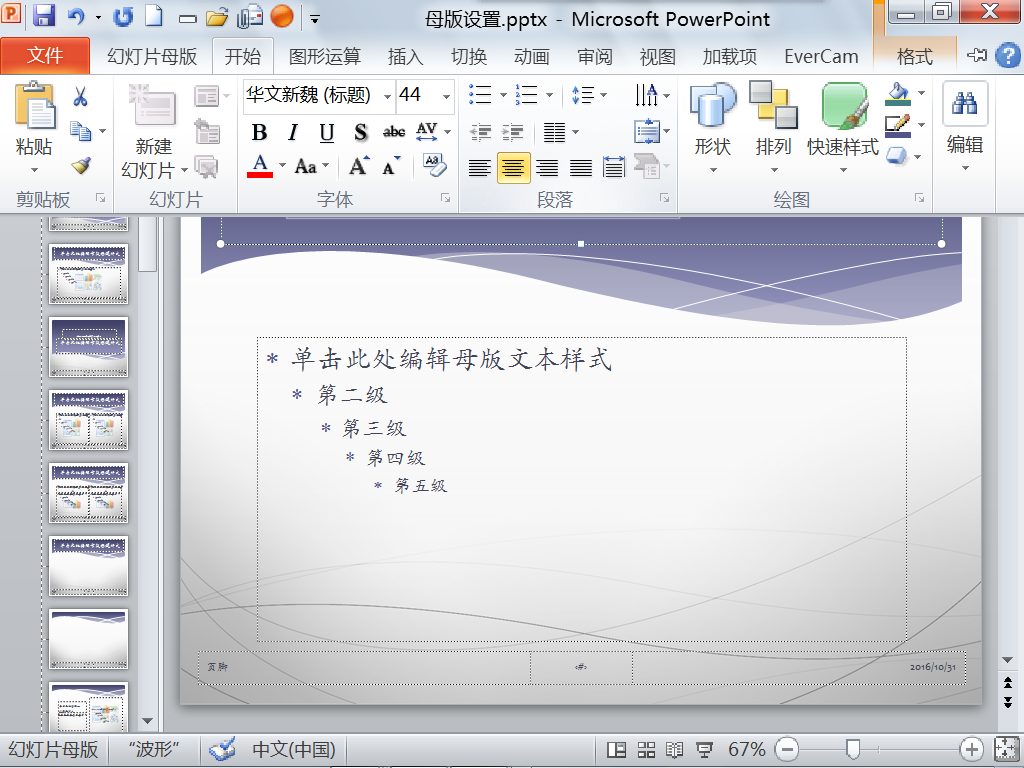Click the Increase Font Size icon
Image resolution: width=1024 pixels, height=768 pixels.
pos(359,166)
